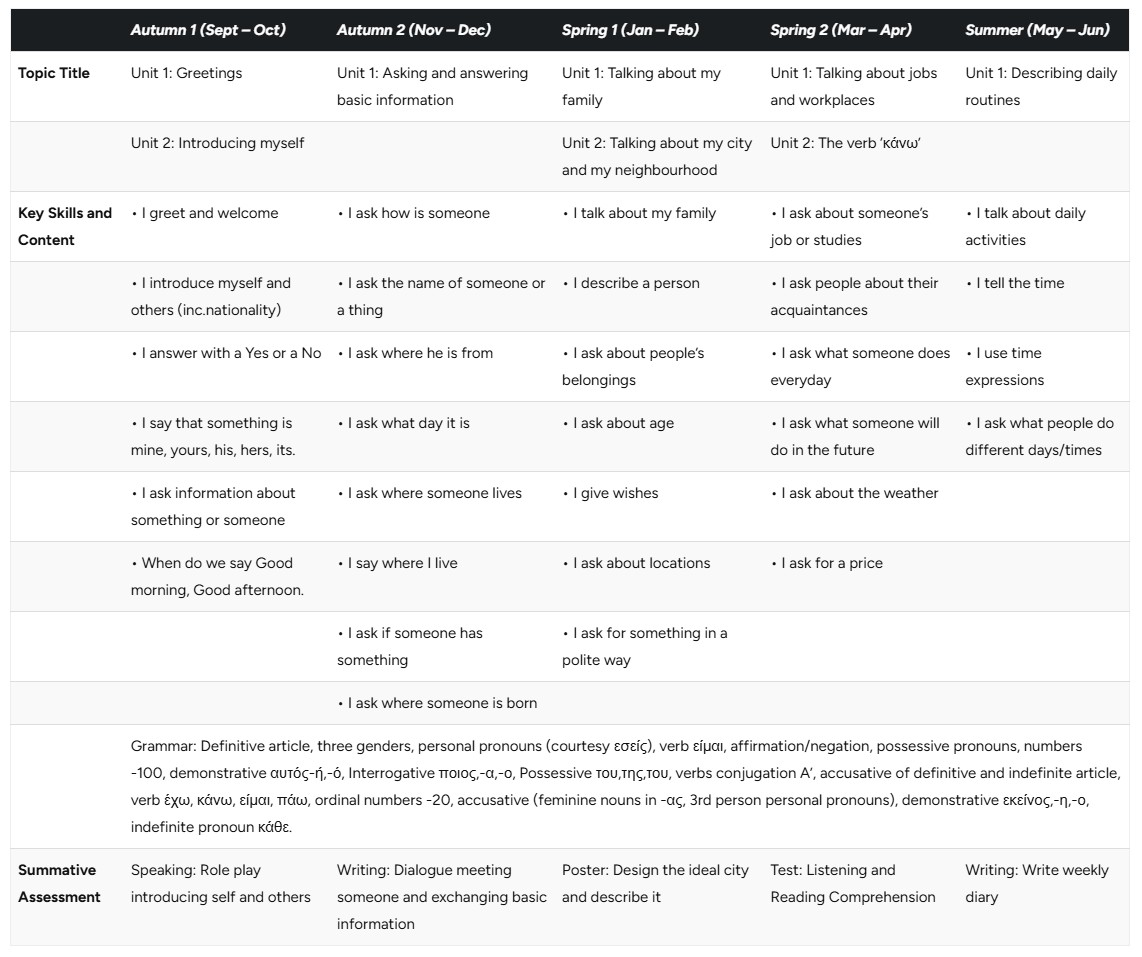Click the Autumn 2 (Nov – Dec) column header
Viewport: 1142px width, 957px height.
[x=413, y=30]
